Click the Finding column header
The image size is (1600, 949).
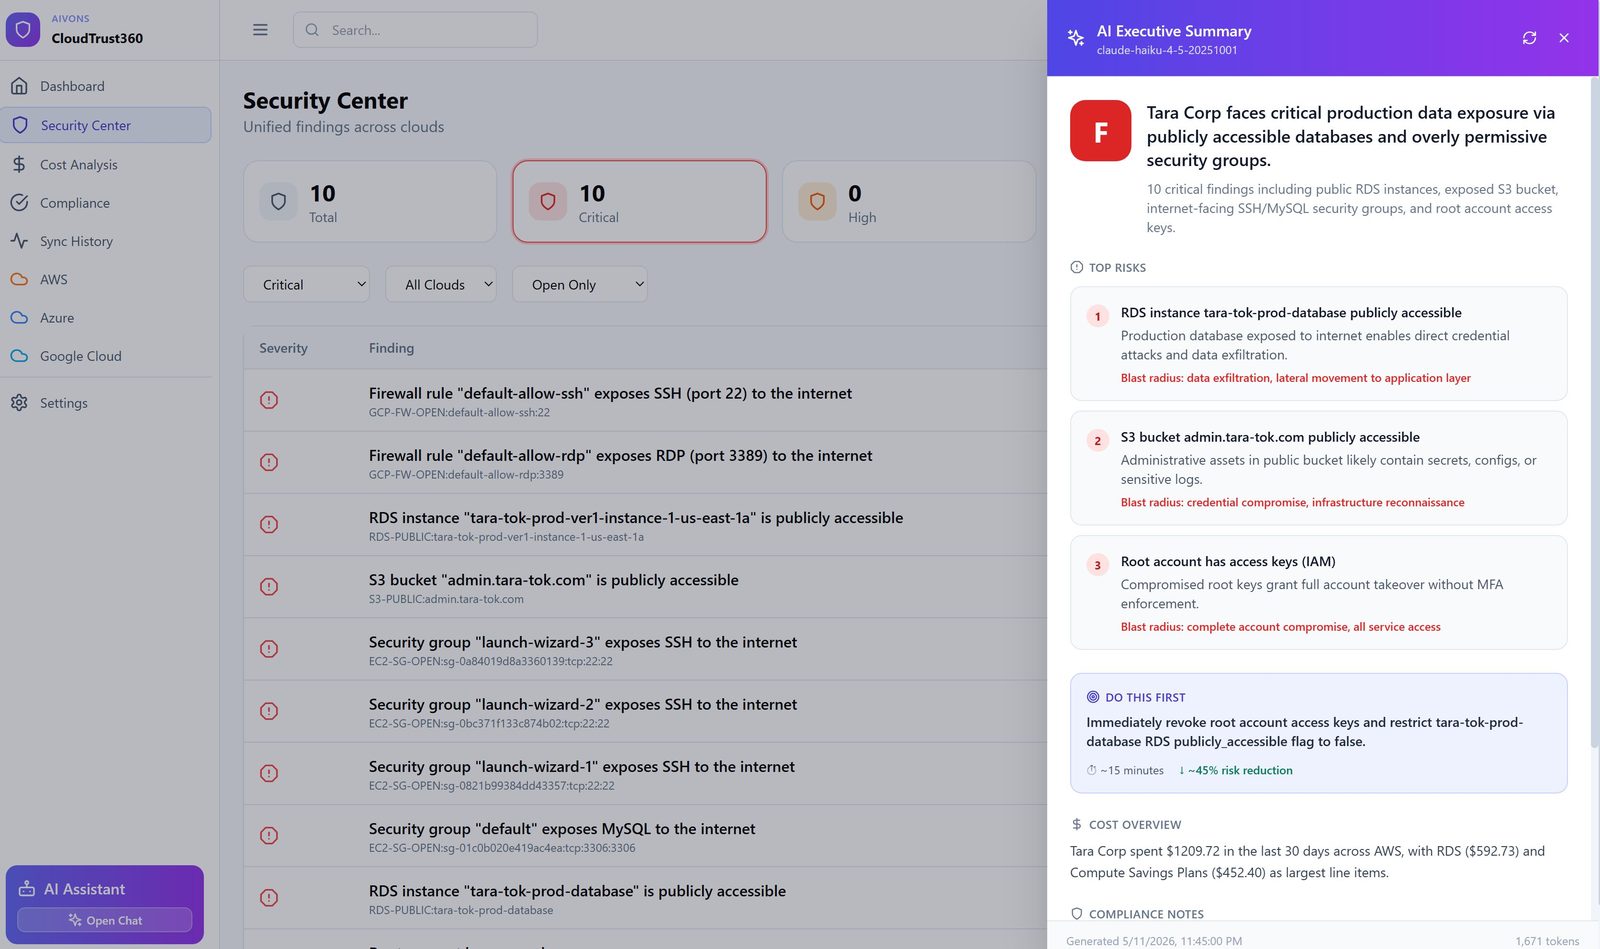pos(391,348)
